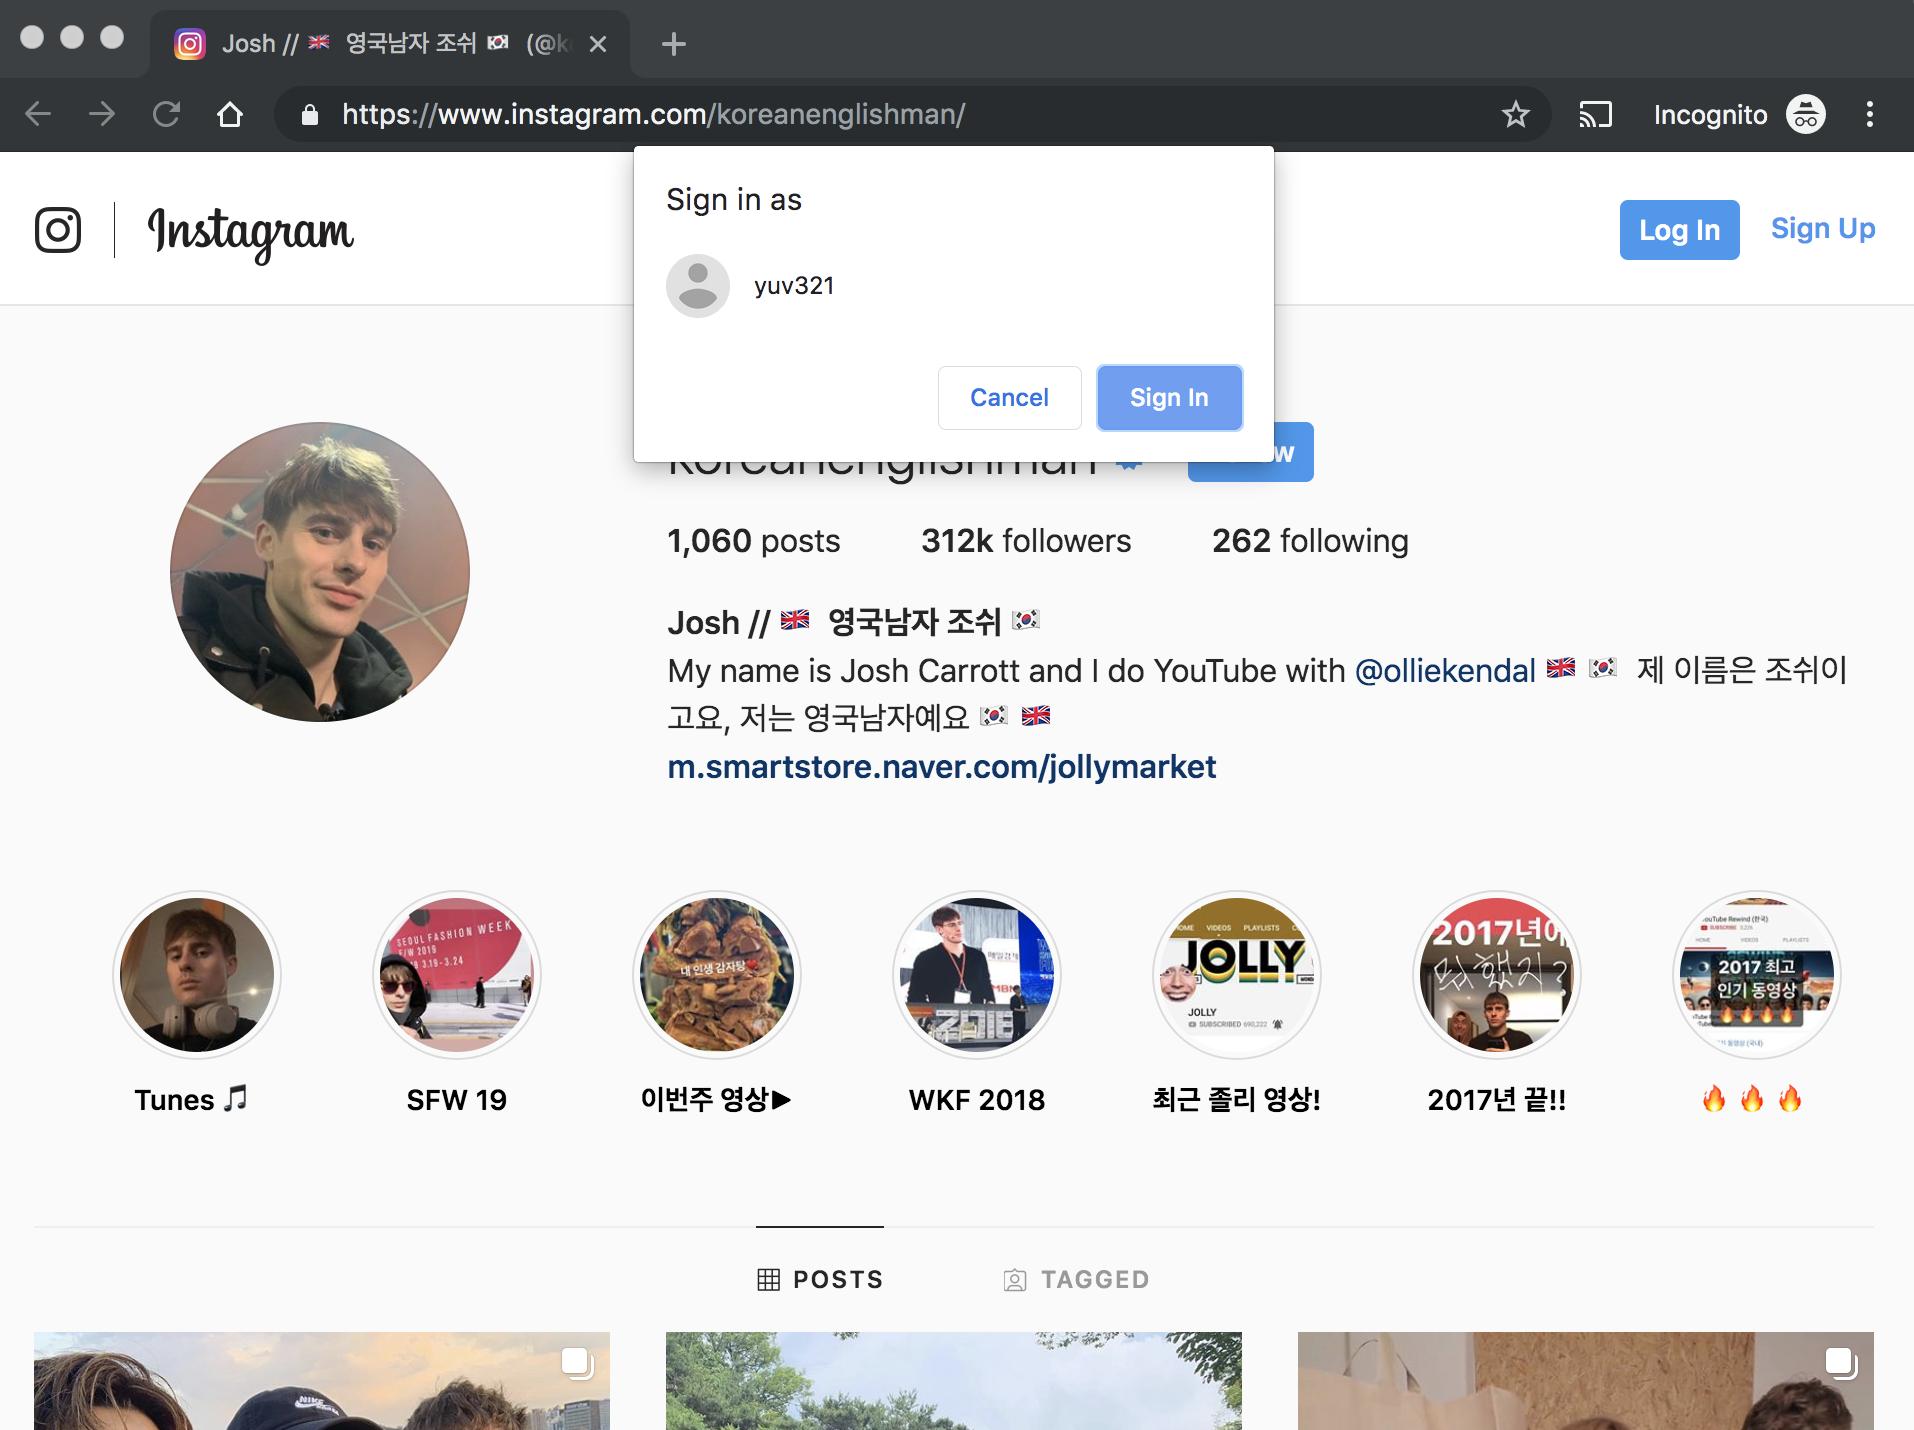Viewport: 1914px width, 1430px height.
Task: Switch to the Posts tab
Action: coord(820,1279)
